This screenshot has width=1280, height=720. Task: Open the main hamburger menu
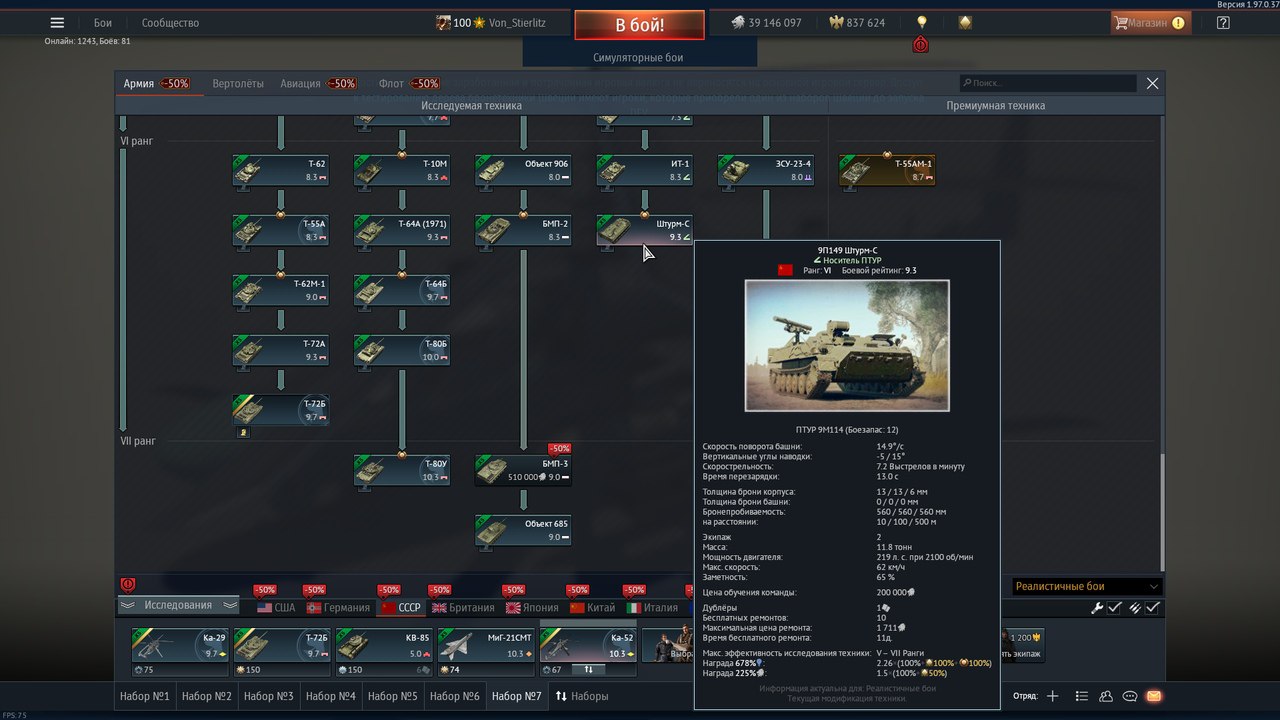[57, 23]
